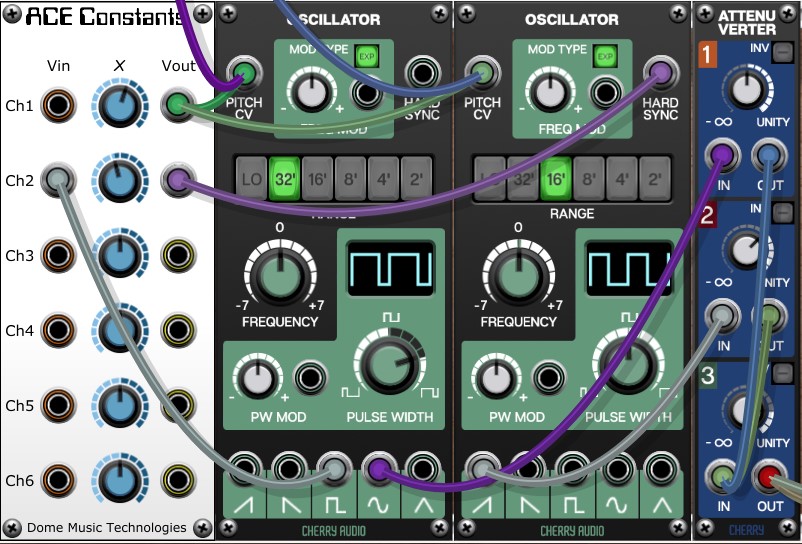Click first oscillator's Frequency knob
Image resolution: width=802 pixels, height=544 pixels.
[x=280, y=275]
